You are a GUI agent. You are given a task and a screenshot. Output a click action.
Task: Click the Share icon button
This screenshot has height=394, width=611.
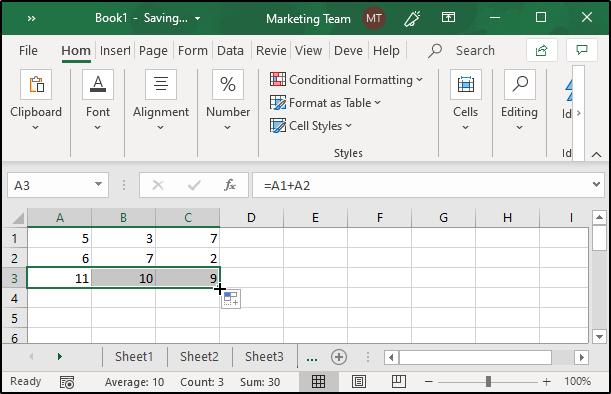(542, 50)
